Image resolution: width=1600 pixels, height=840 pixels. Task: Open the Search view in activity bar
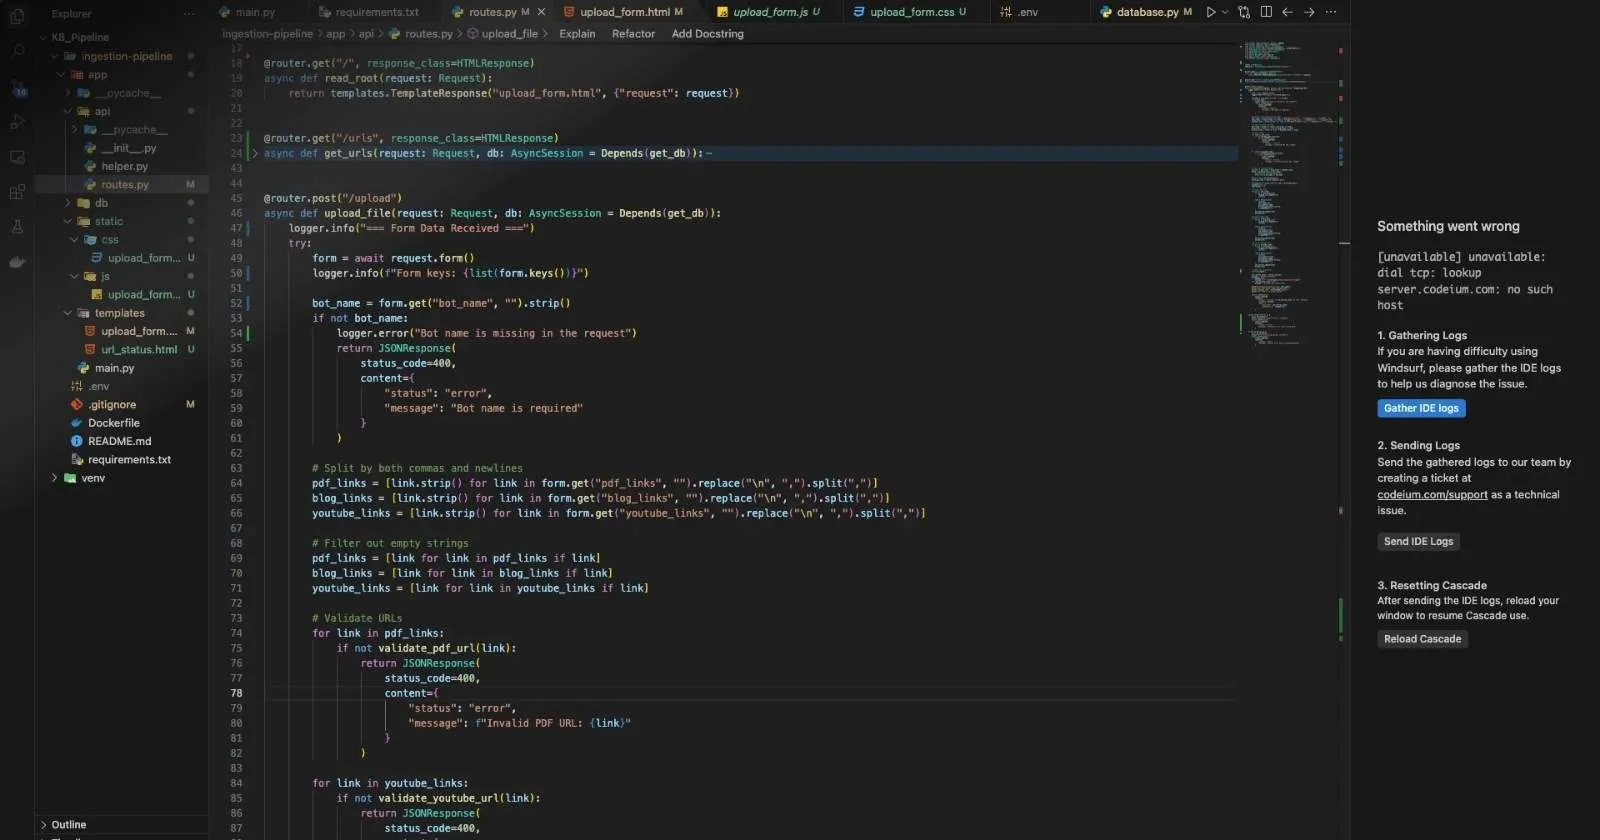[17, 50]
